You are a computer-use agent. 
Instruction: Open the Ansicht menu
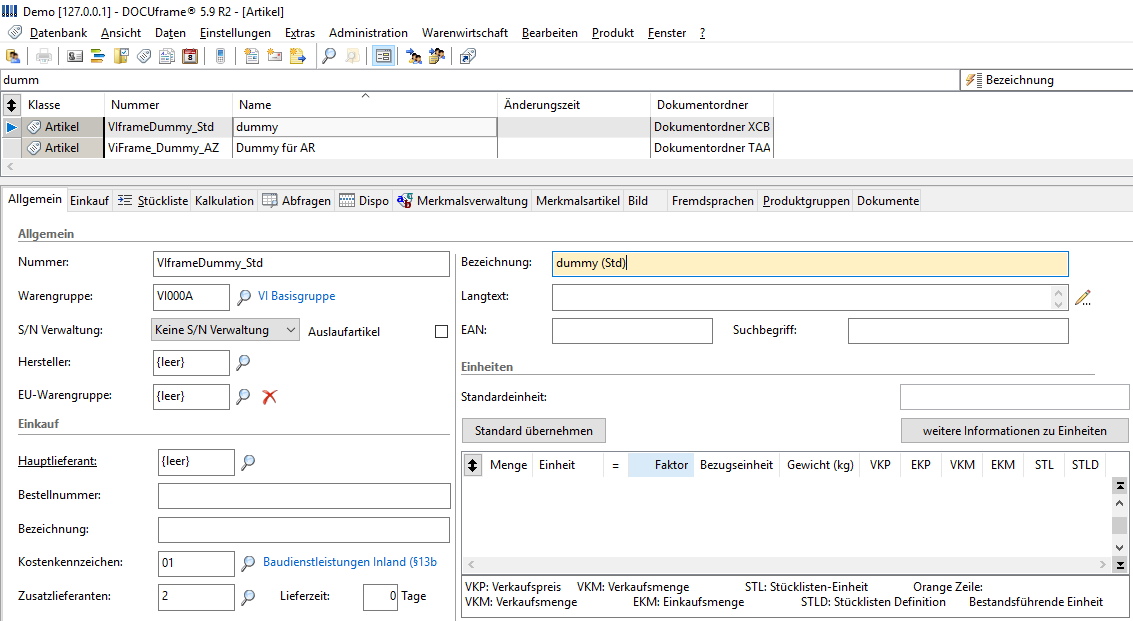tap(121, 33)
